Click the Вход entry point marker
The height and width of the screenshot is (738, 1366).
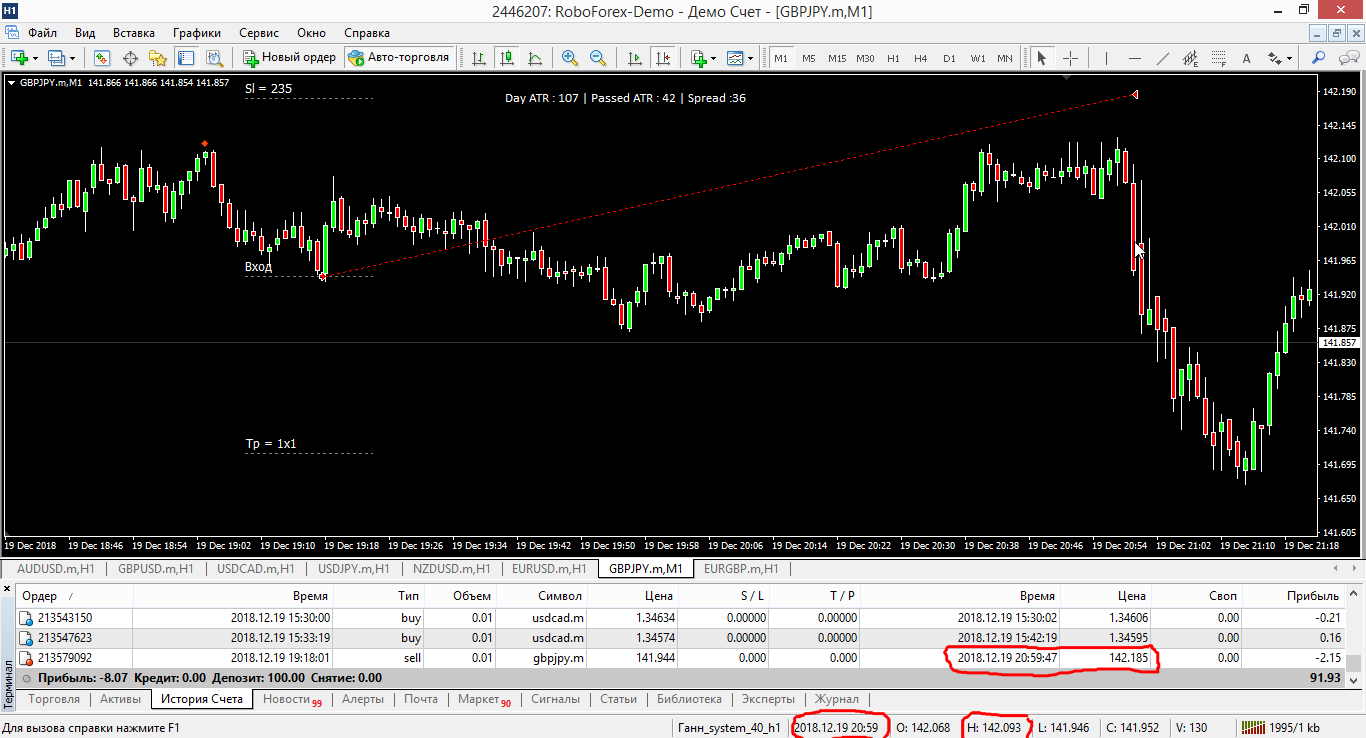(x=322, y=277)
